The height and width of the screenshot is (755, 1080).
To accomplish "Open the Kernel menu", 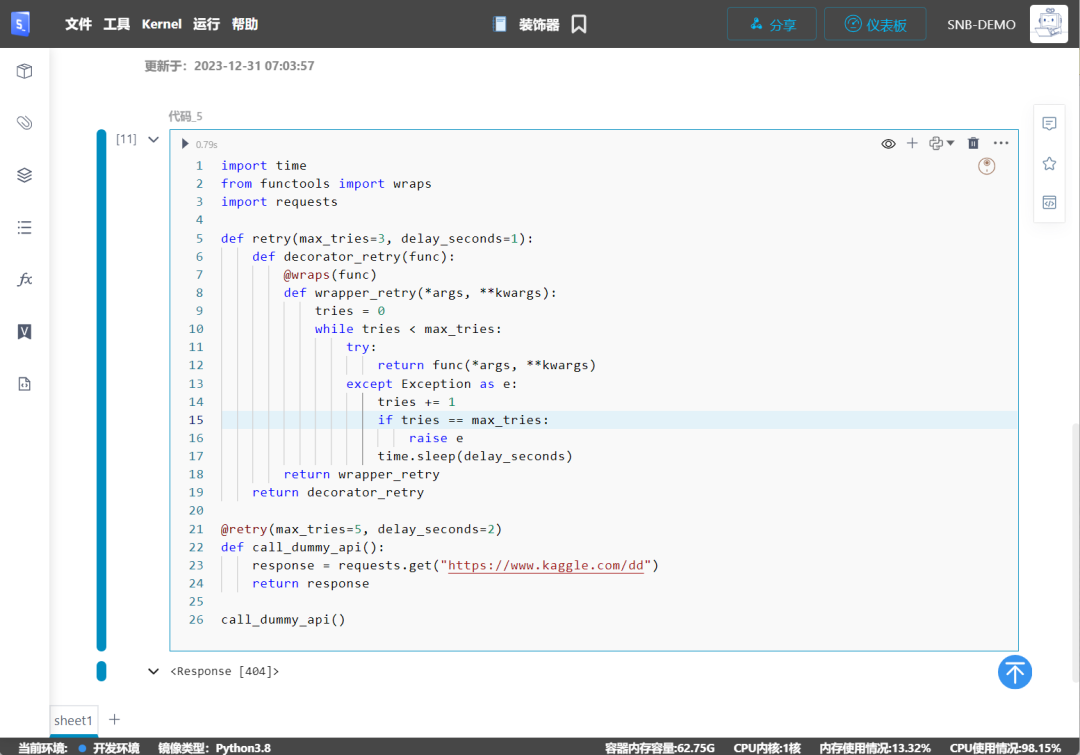I will click(162, 24).
